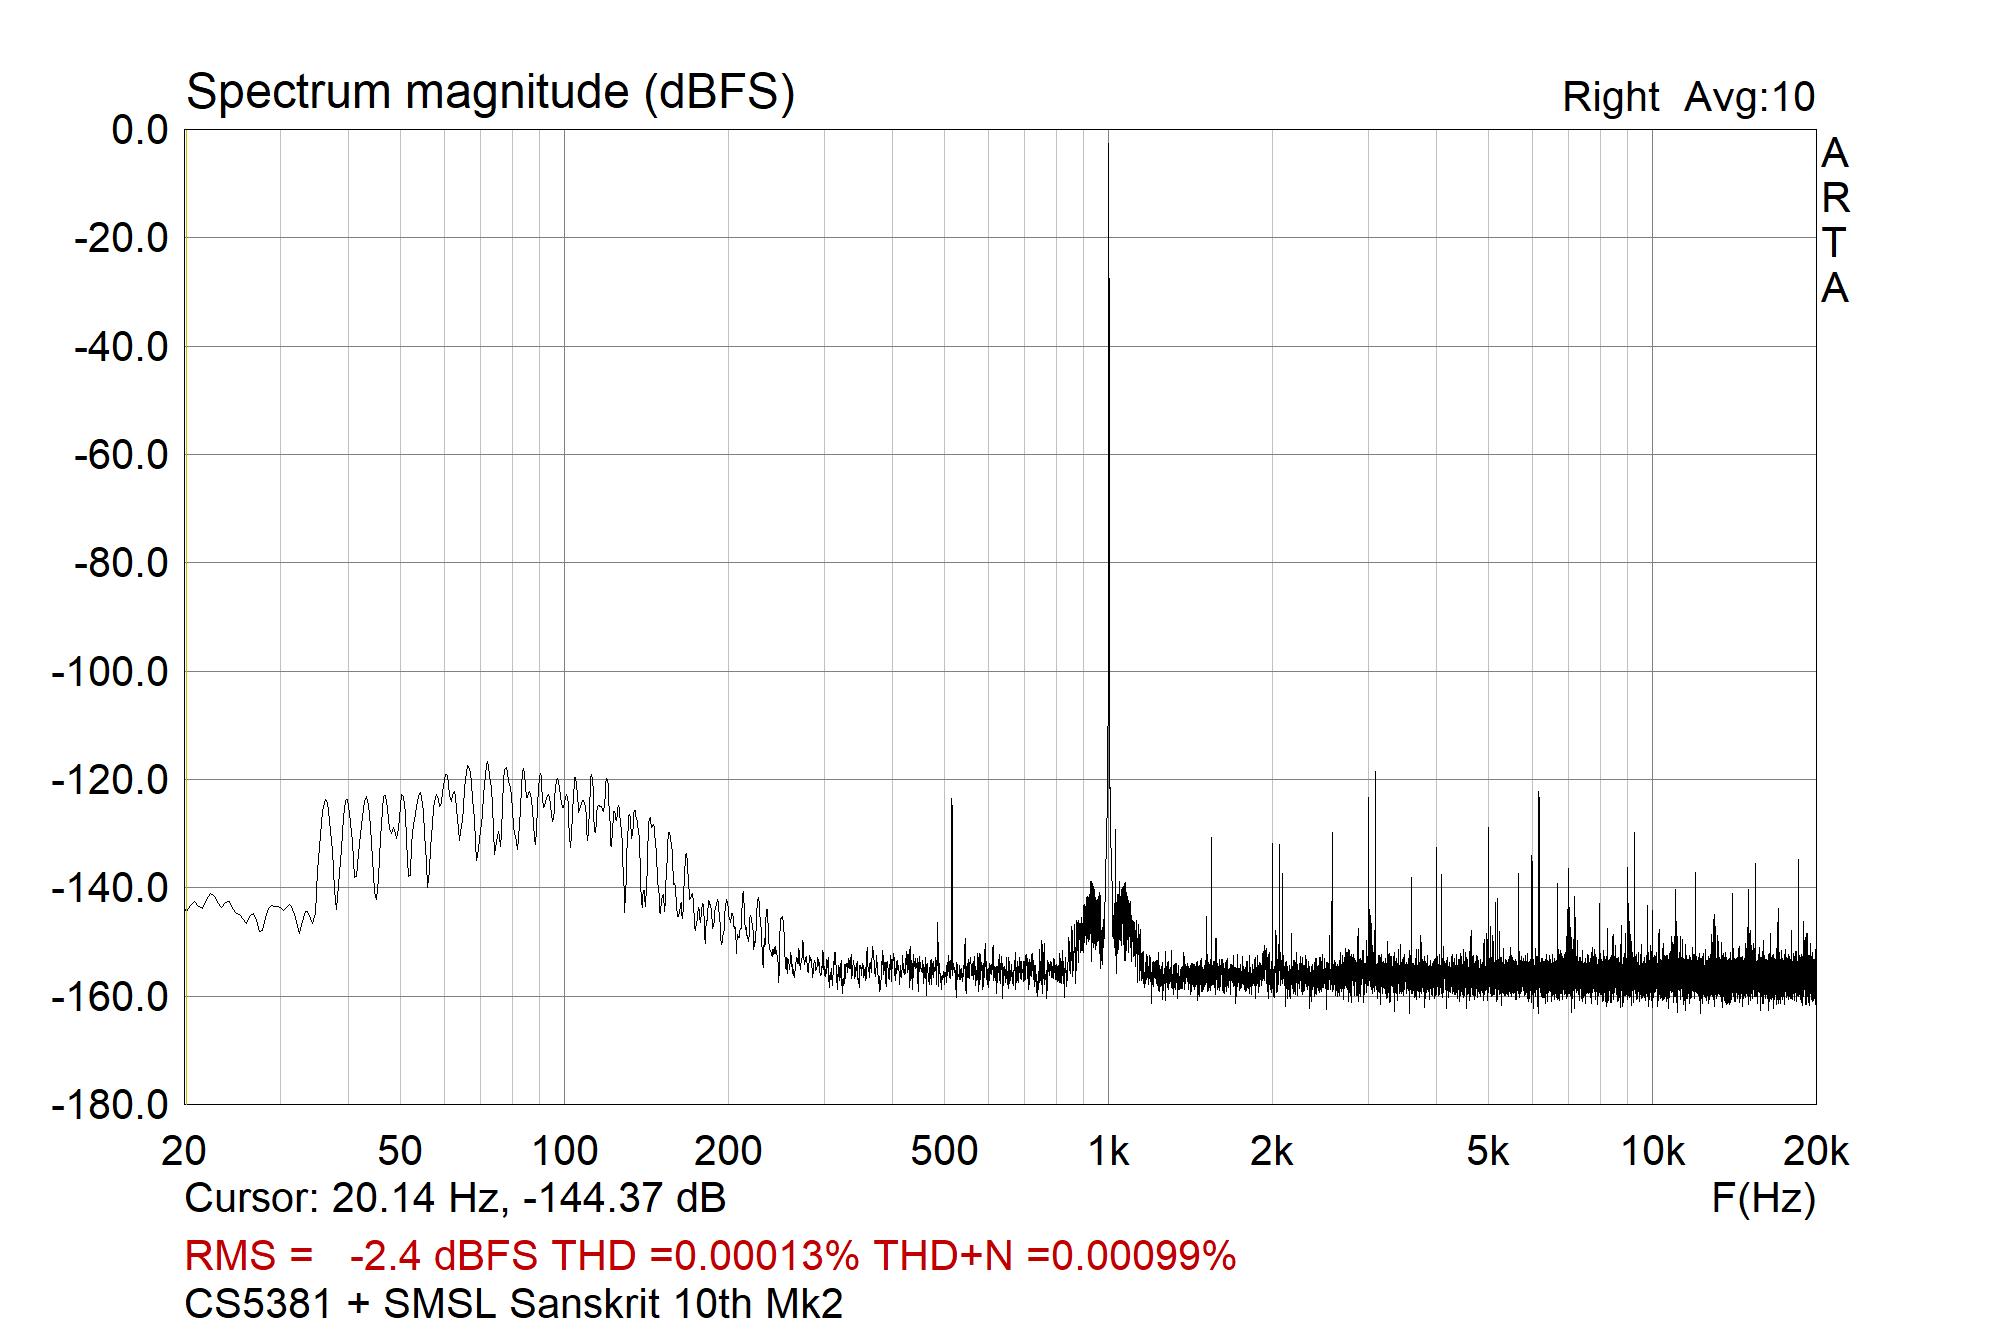Click the '50' frequency axis label

point(400,1152)
